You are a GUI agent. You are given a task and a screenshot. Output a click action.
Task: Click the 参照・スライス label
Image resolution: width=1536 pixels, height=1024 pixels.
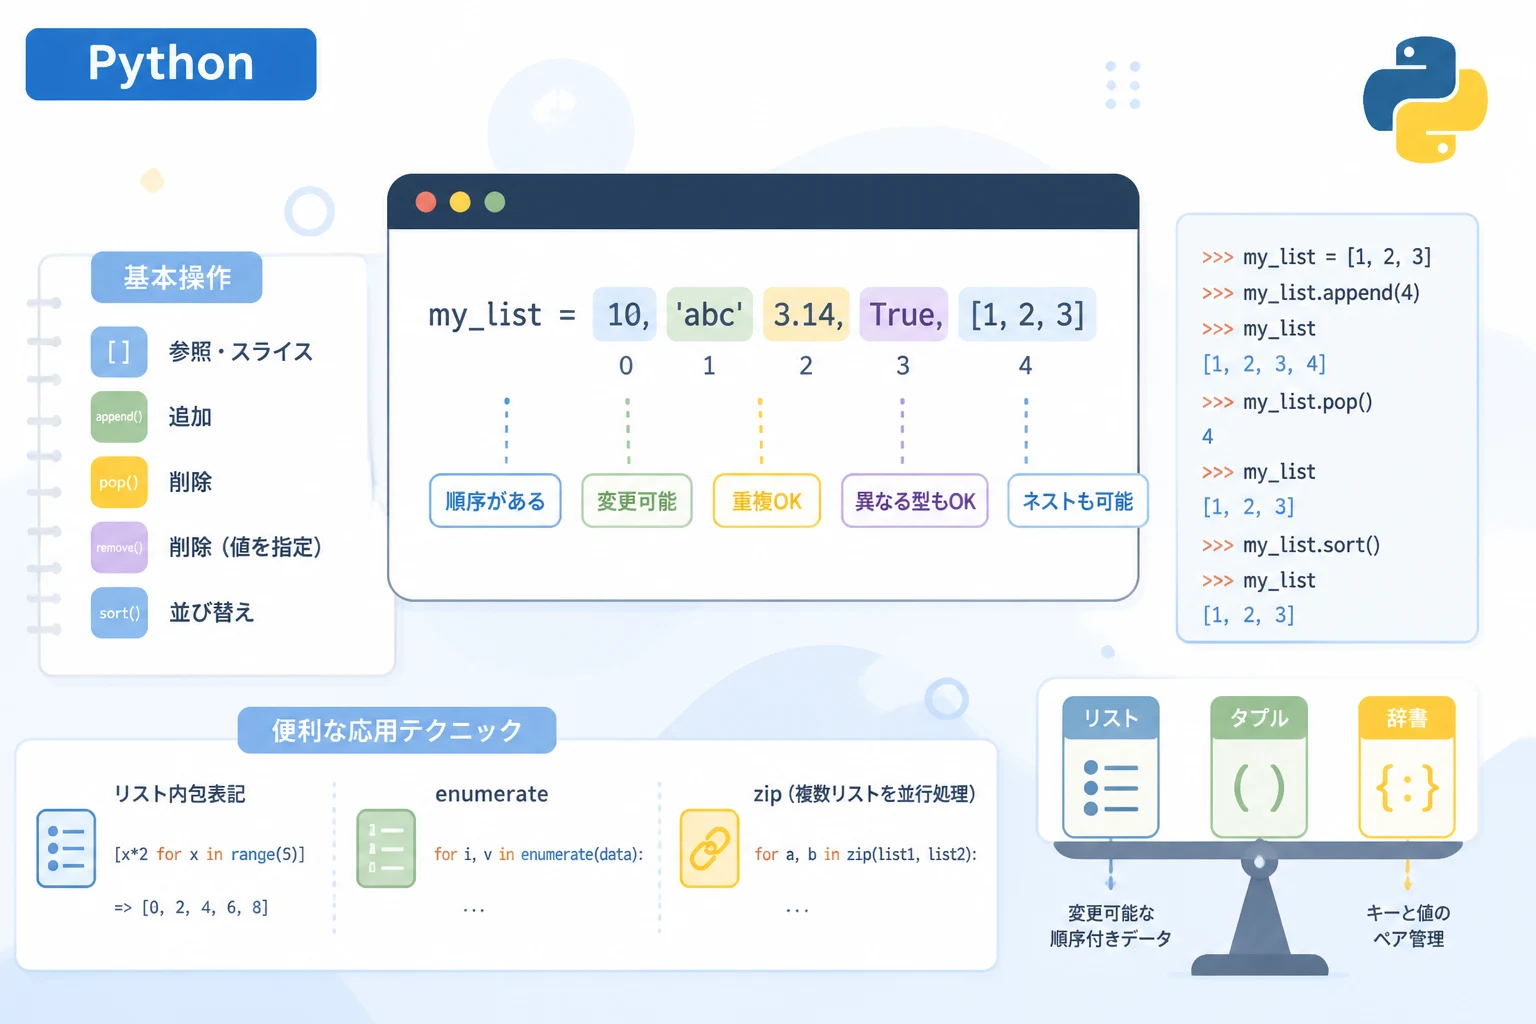(x=241, y=352)
